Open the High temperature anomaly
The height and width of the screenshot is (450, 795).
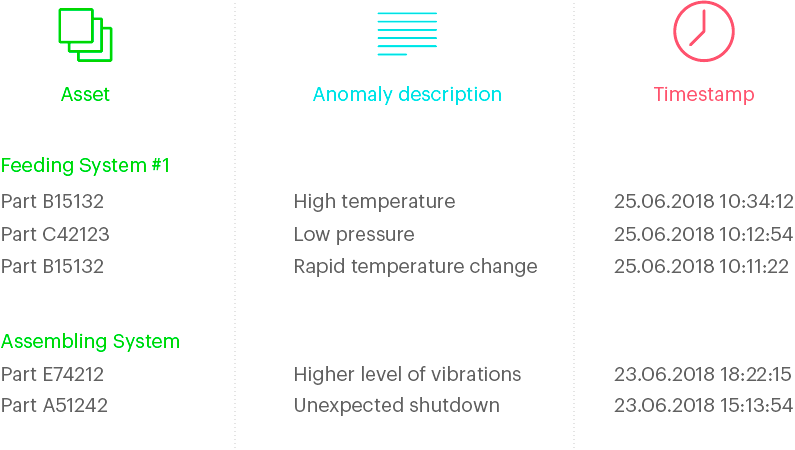pos(374,202)
